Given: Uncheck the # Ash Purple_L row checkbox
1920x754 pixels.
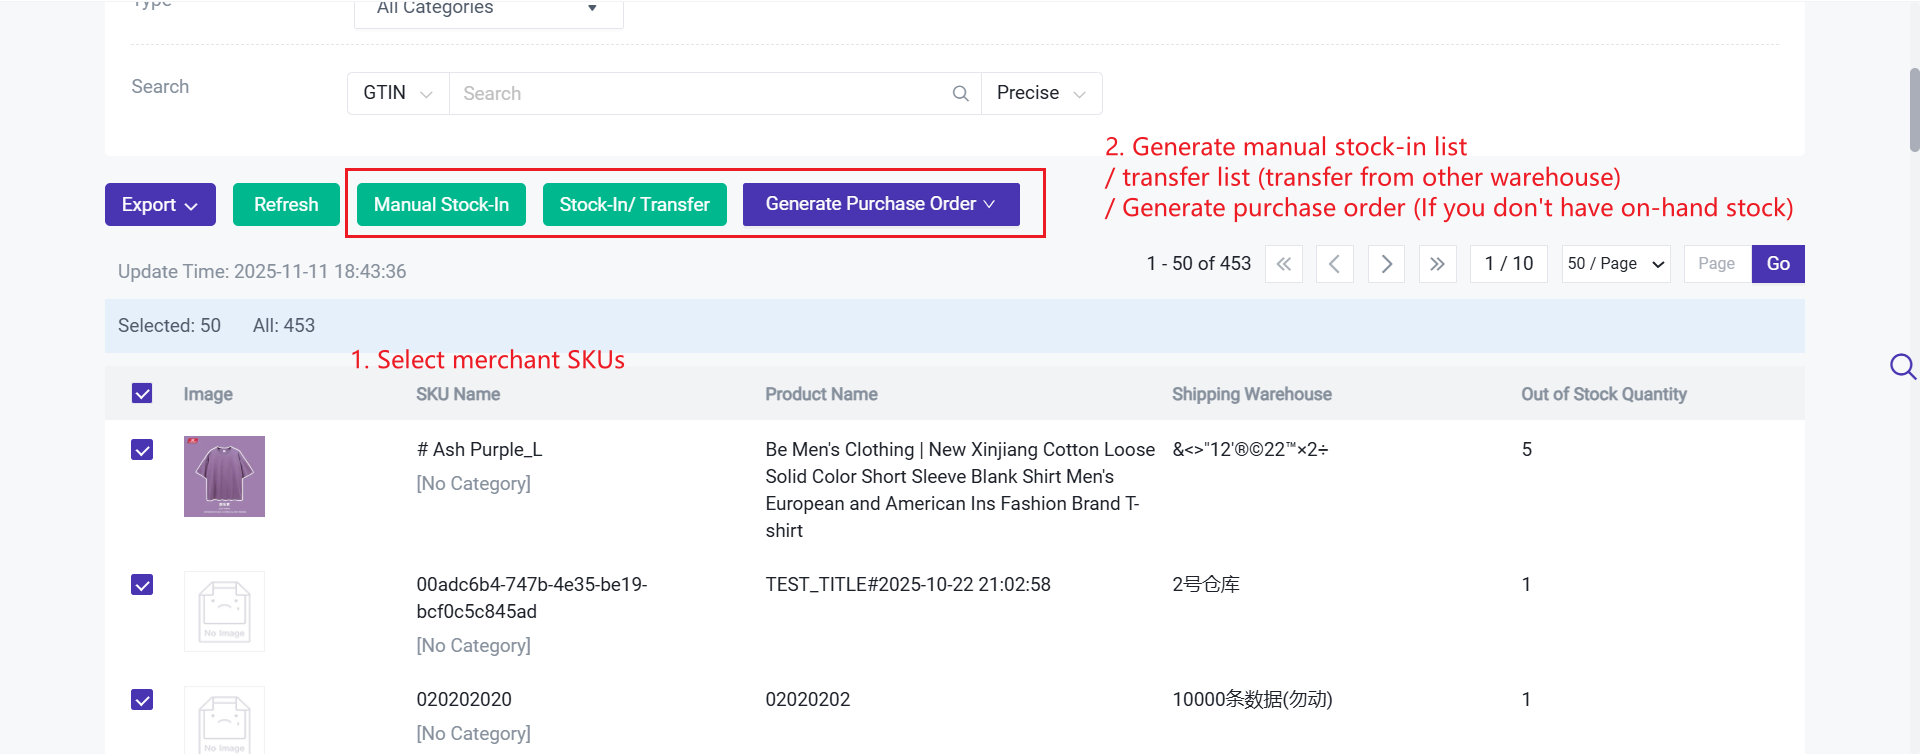Looking at the screenshot, I should [x=142, y=450].
